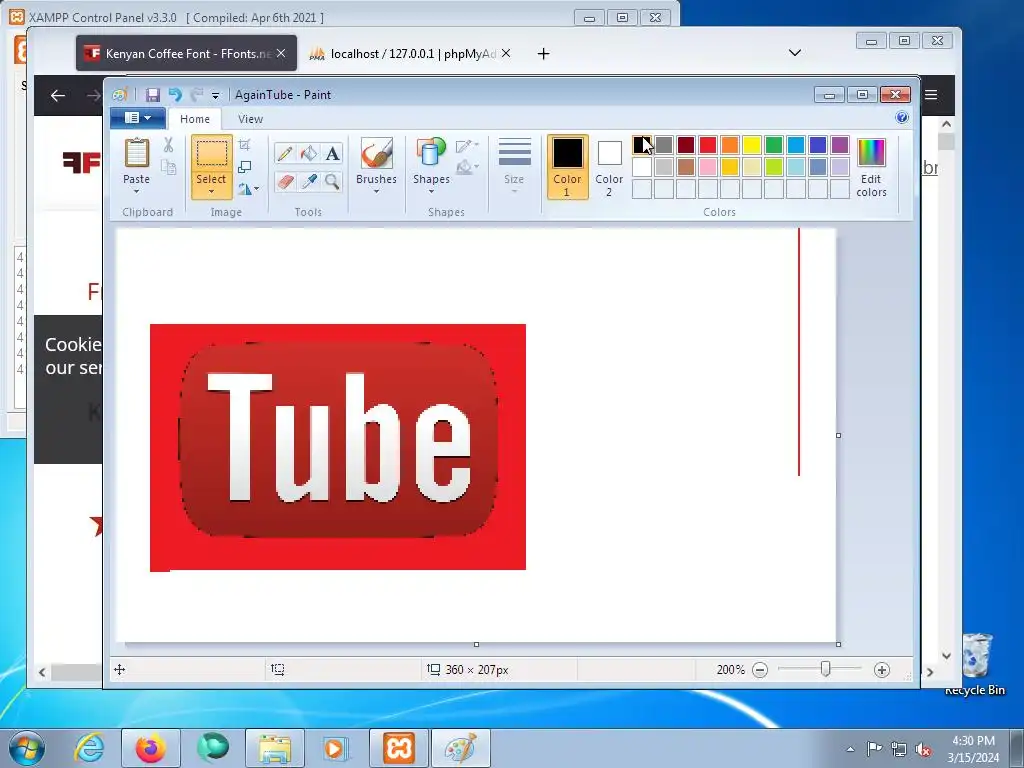Select the Color picker eyedropper tool
Screen dimensions: 1024x768
[x=308, y=181]
